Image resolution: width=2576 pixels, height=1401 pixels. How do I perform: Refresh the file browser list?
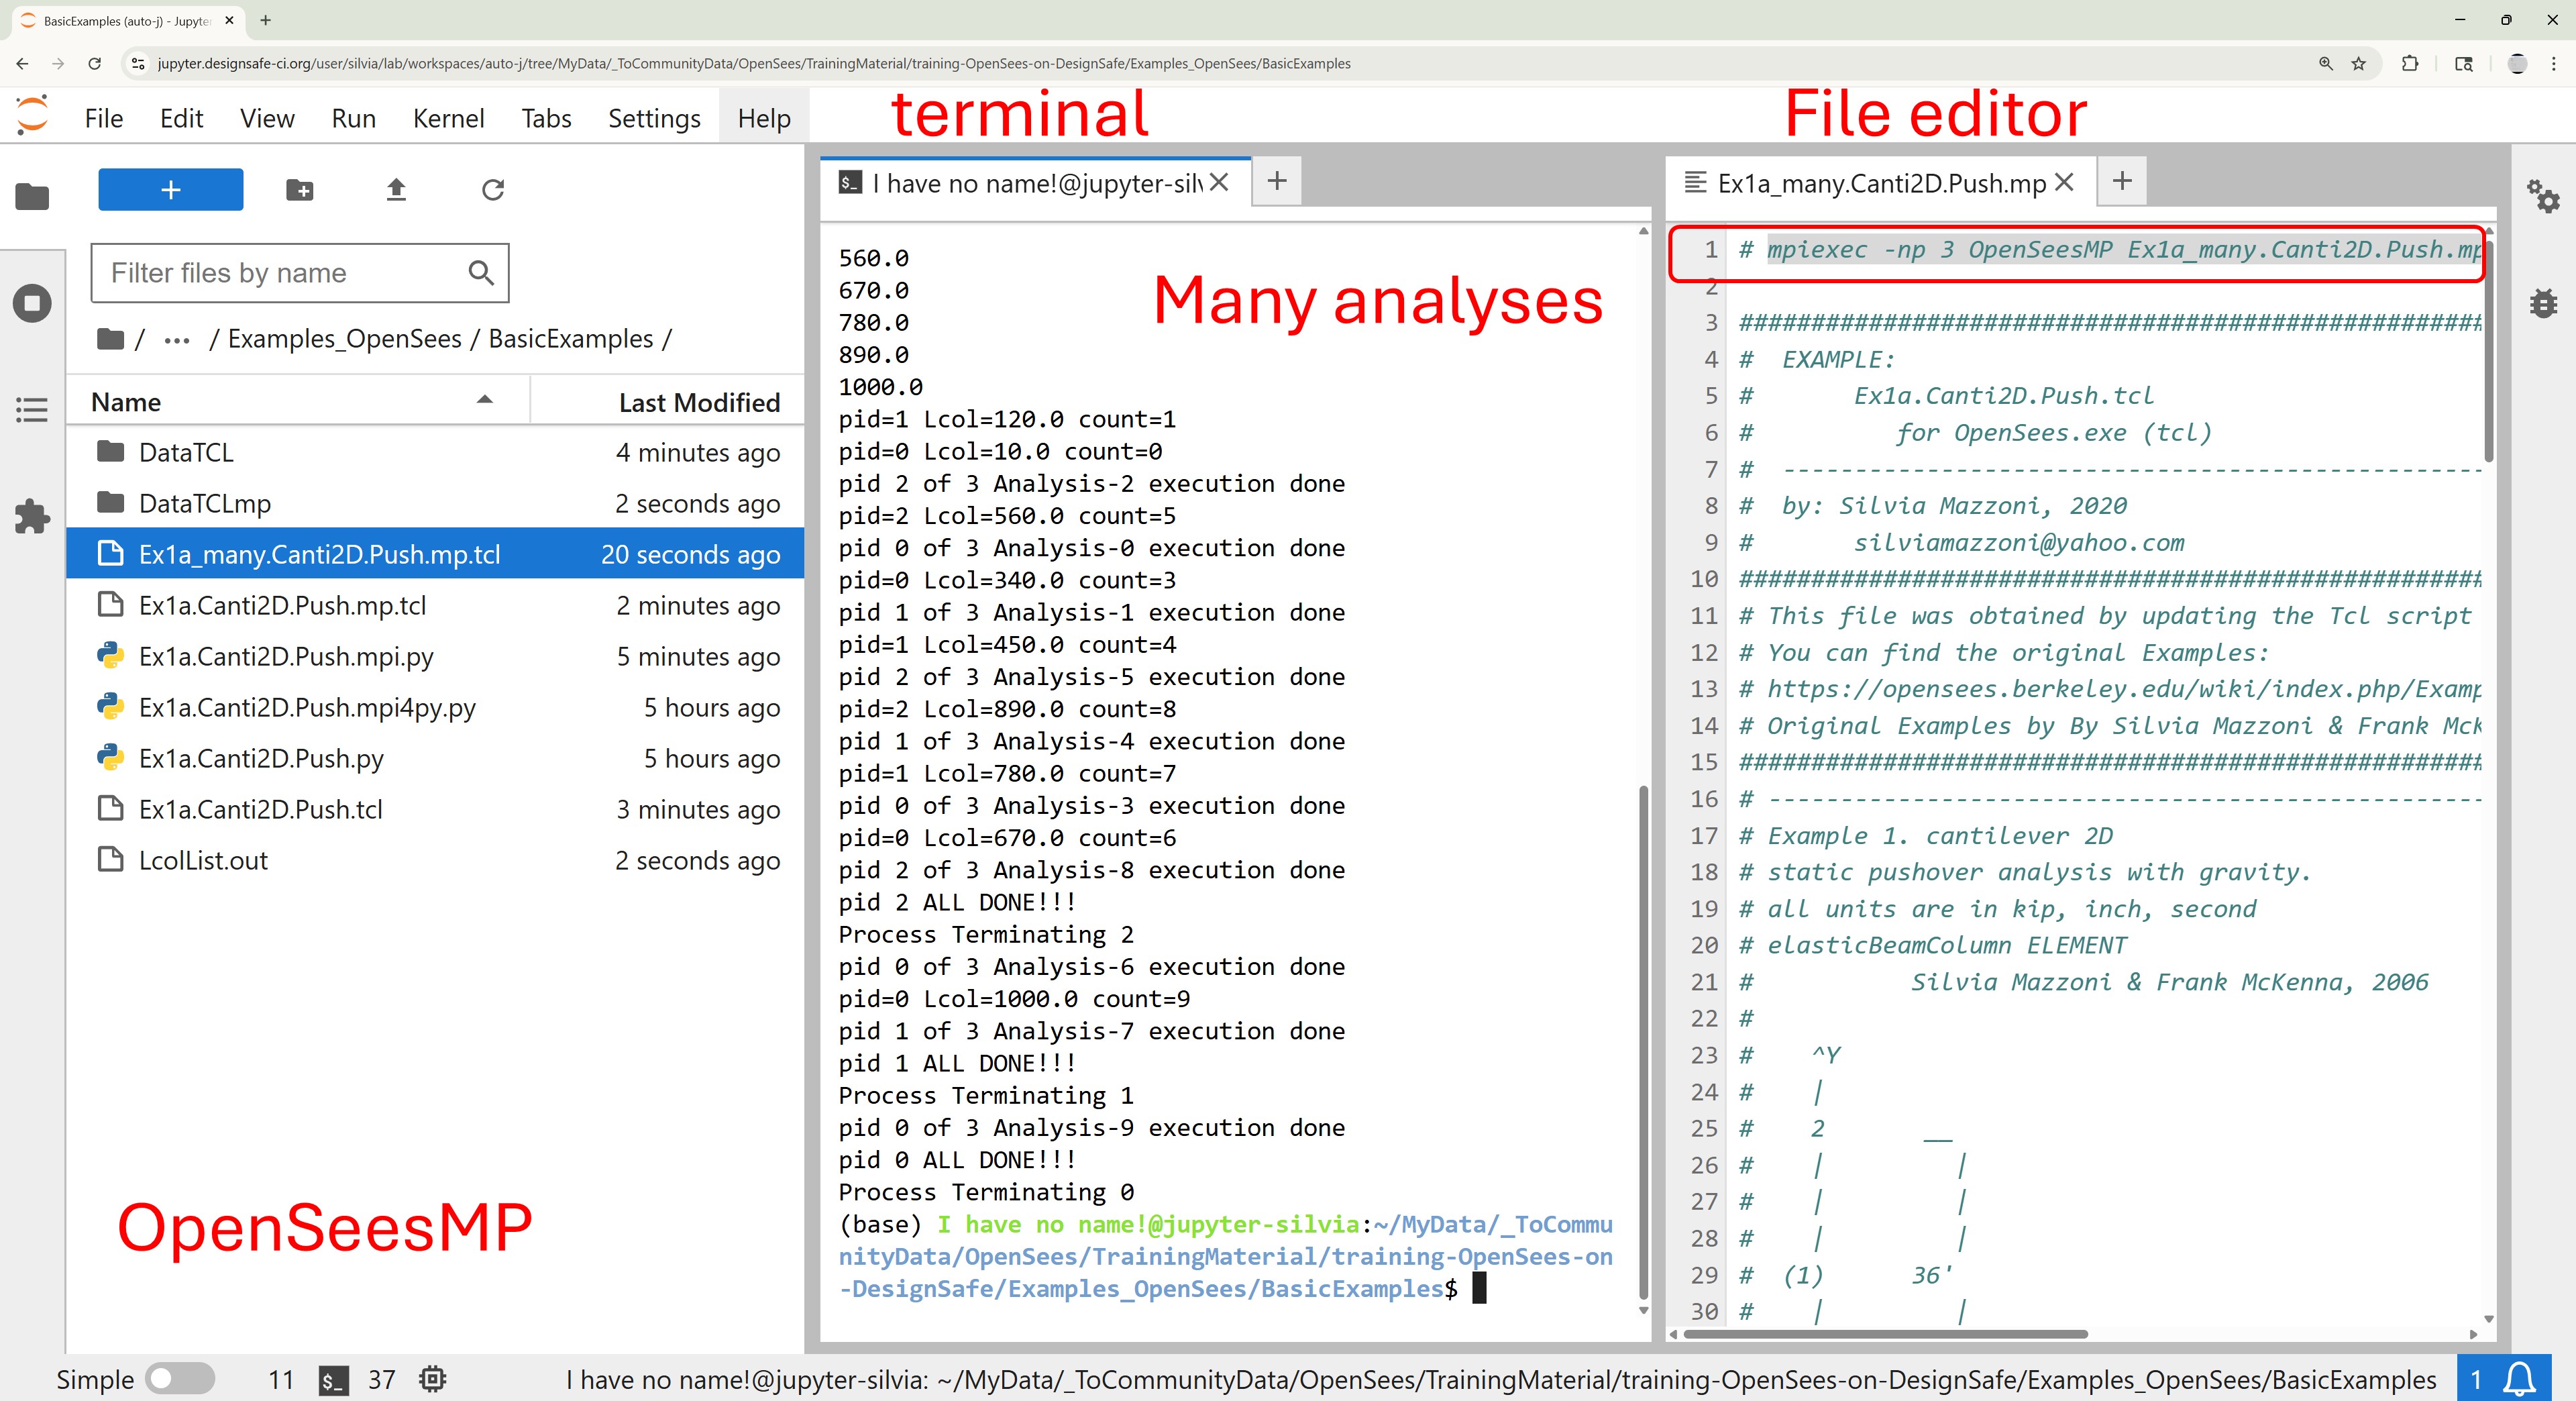coord(493,190)
